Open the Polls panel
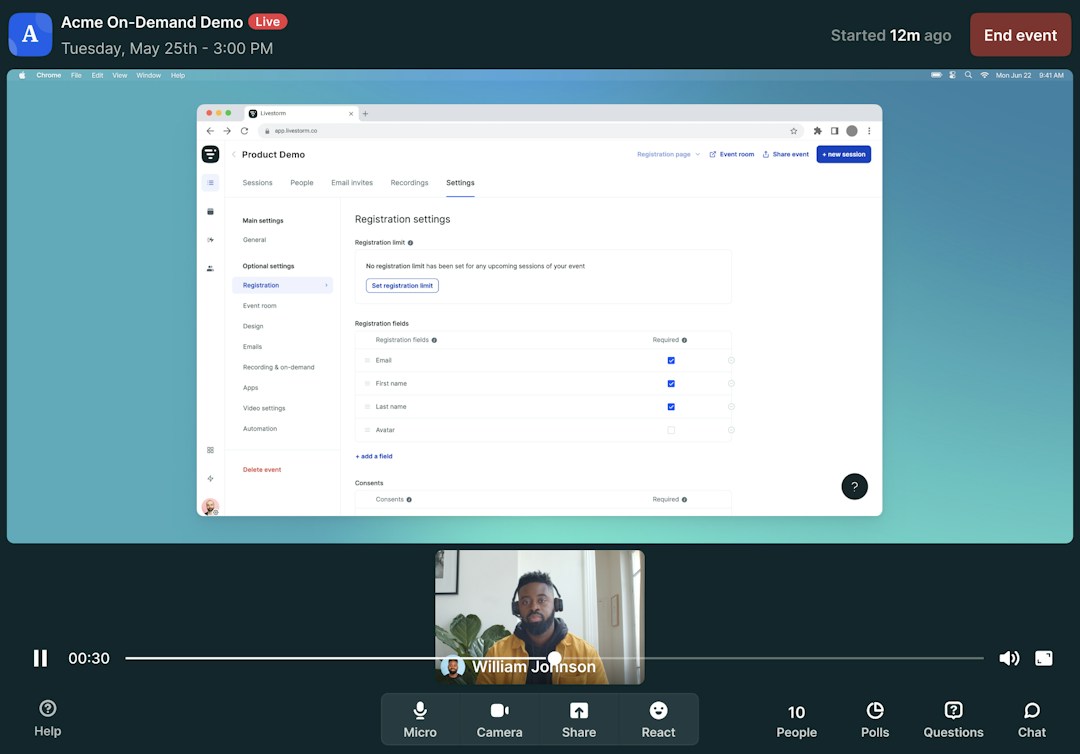The image size is (1080, 754). (875, 720)
